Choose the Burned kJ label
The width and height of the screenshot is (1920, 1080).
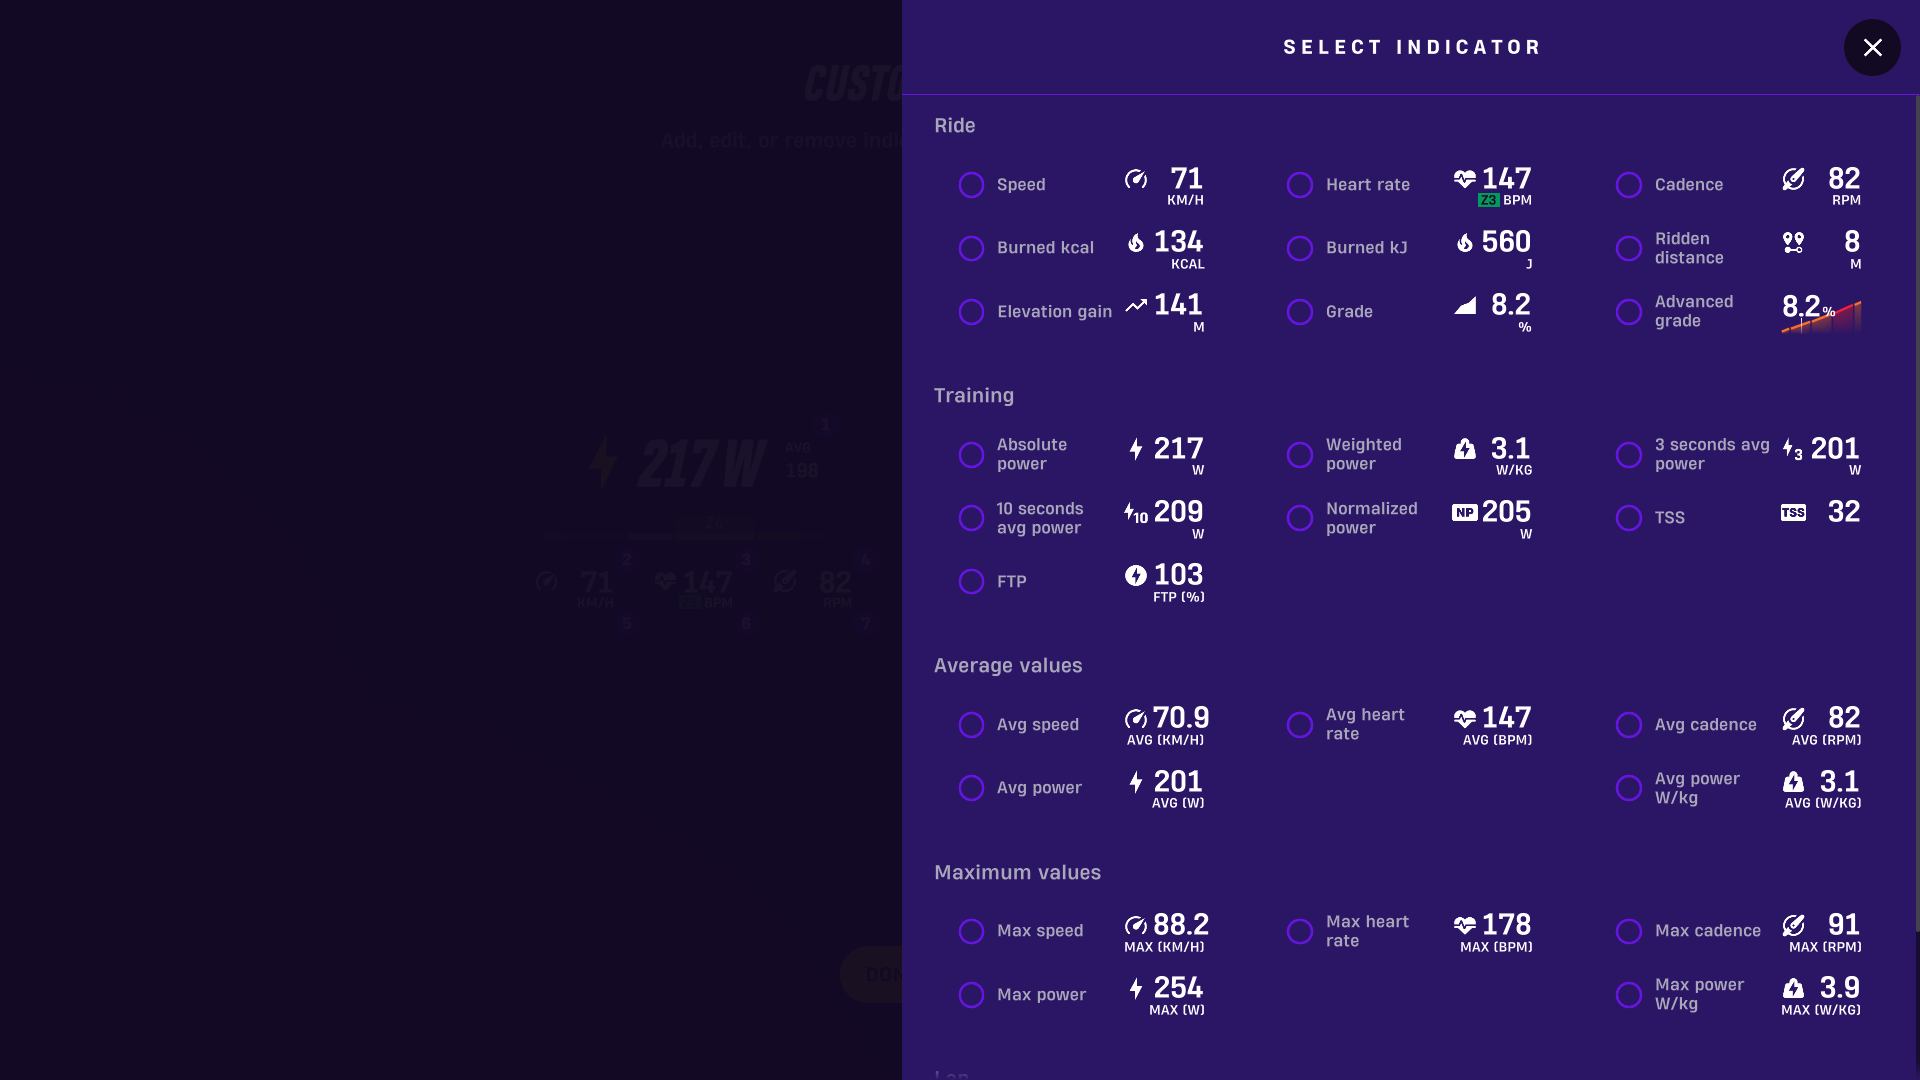pos(1366,248)
